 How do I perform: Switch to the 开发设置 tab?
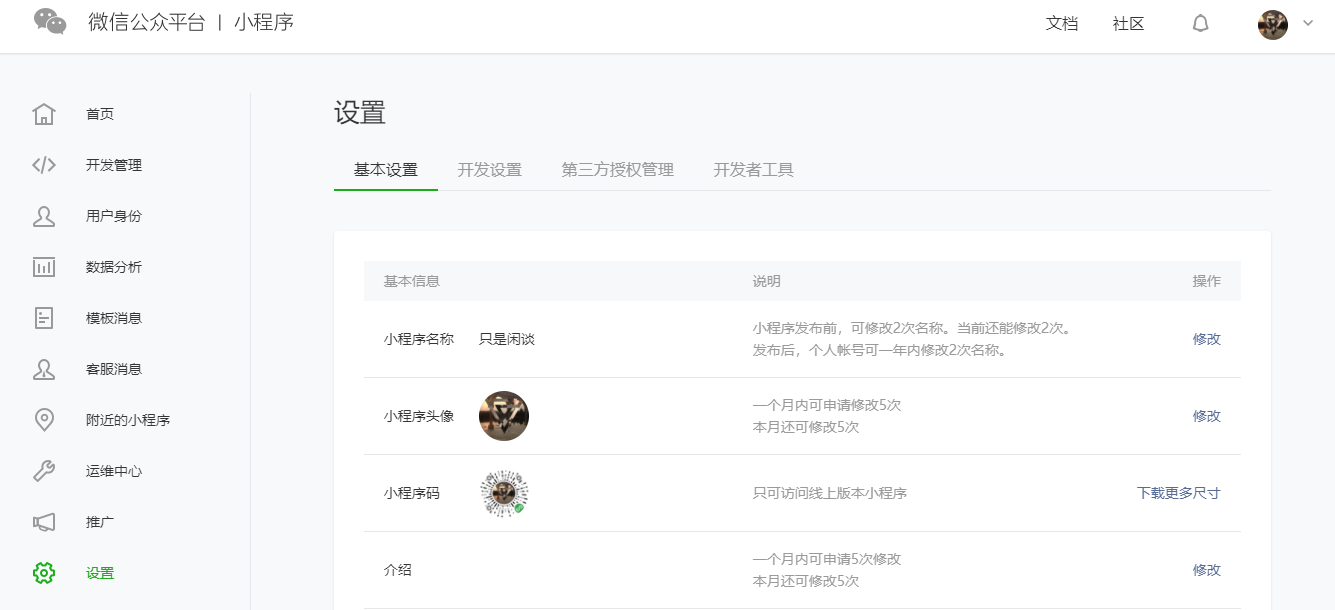point(489,170)
